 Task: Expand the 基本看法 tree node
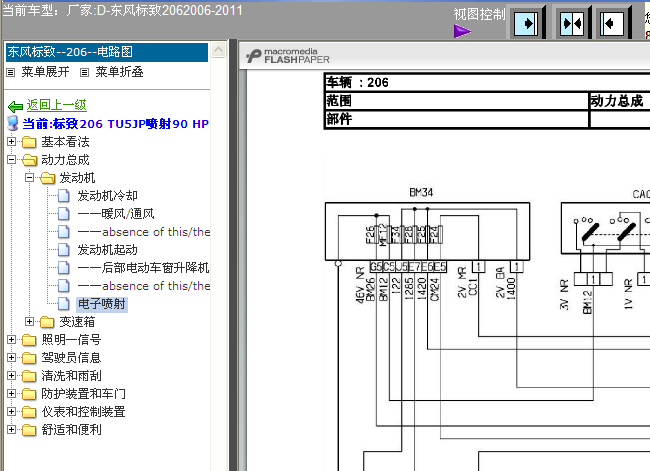pyautogui.click(x=12, y=142)
